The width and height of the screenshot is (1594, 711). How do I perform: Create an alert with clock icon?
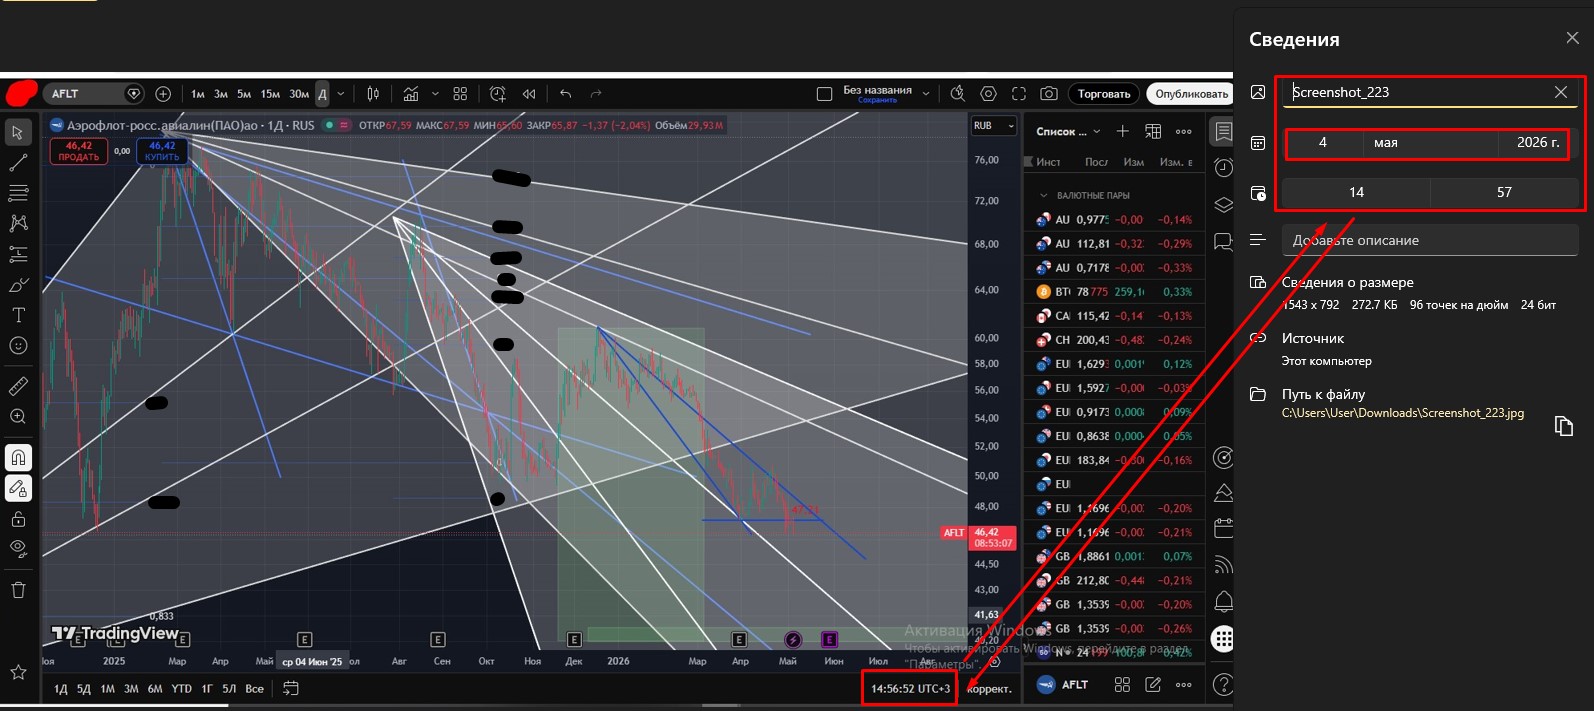click(498, 94)
